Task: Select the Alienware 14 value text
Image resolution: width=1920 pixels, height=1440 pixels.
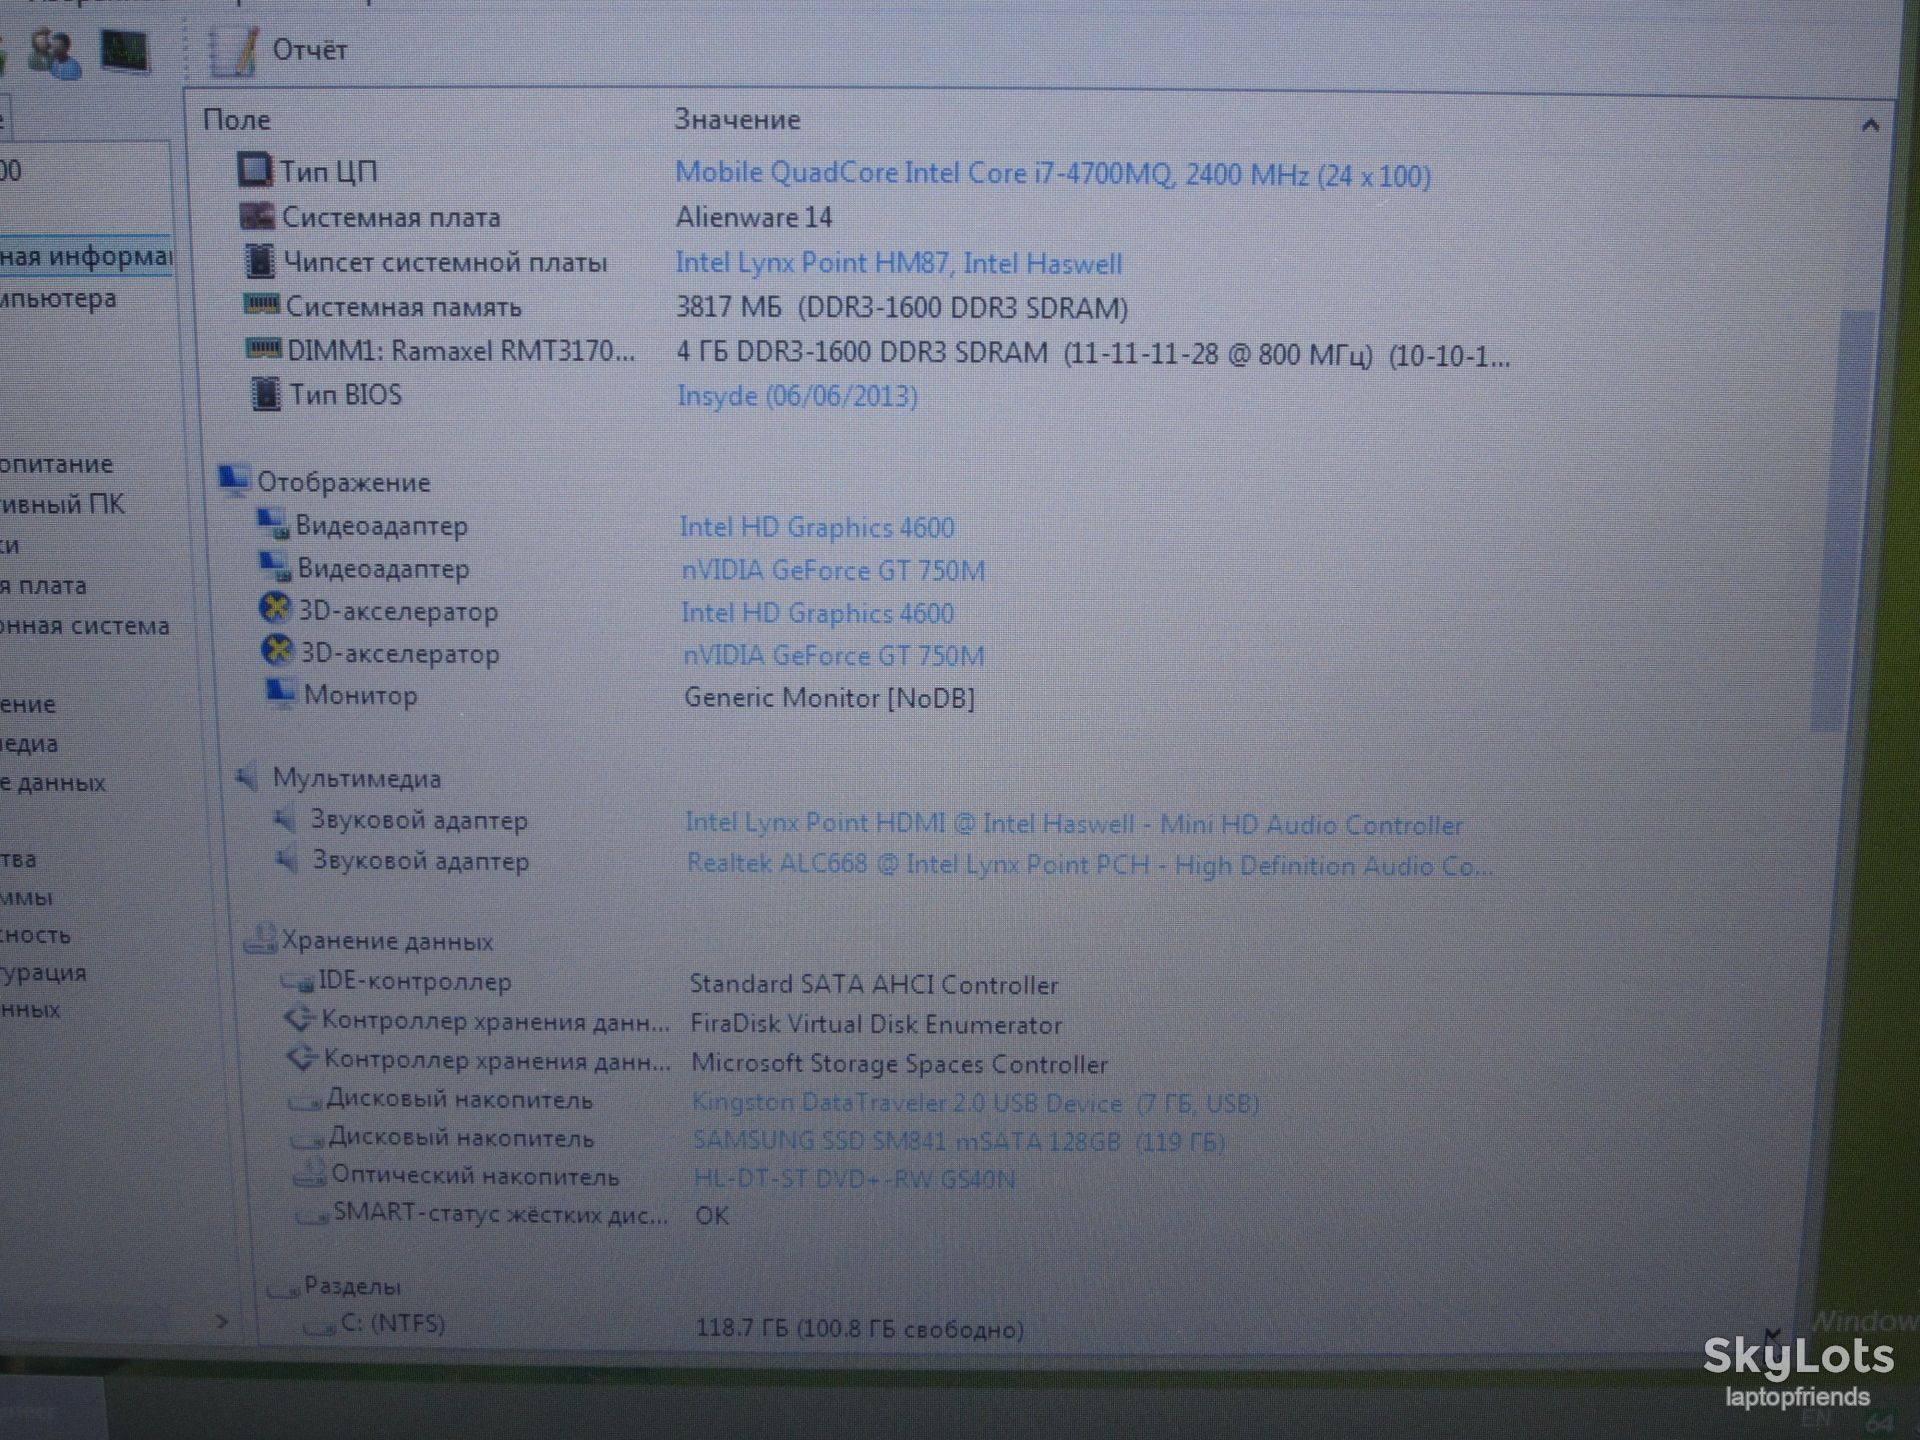Action: (754, 217)
